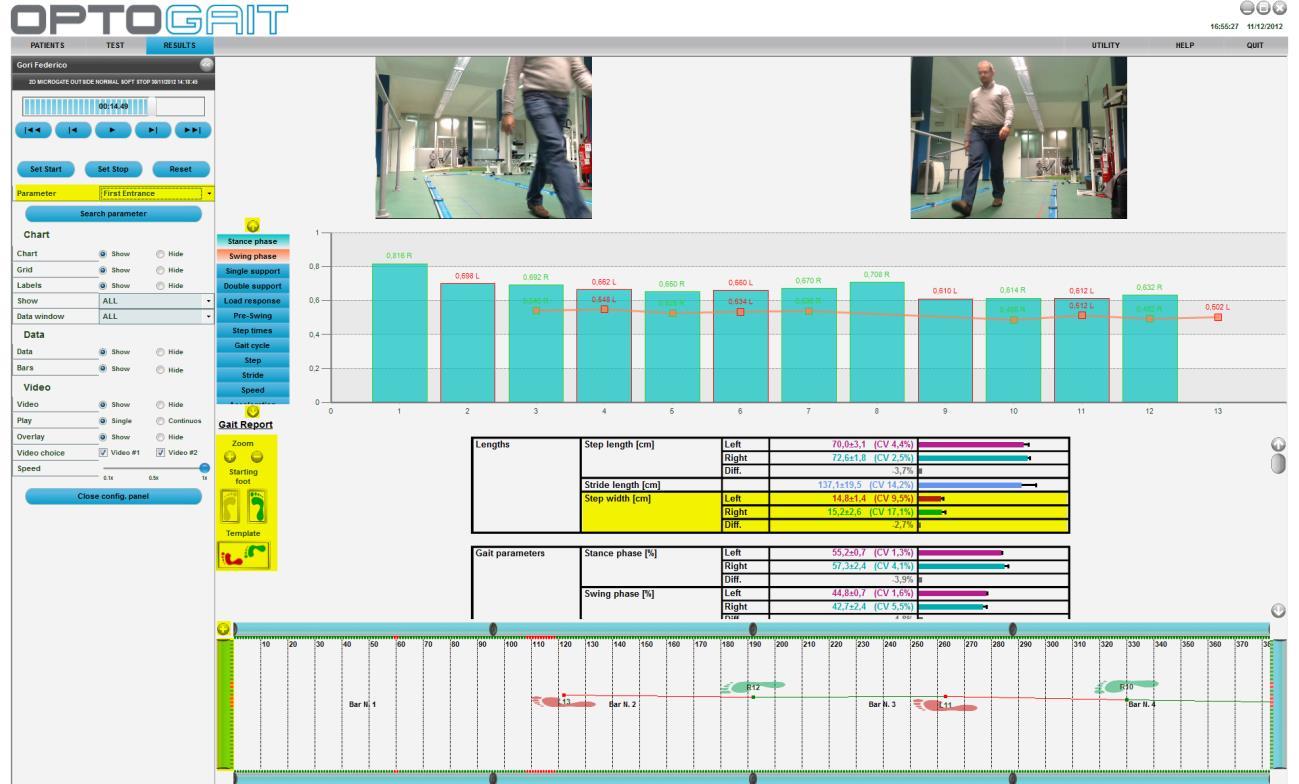Open the UTILITY menu
The height and width of the screenshot is (784, 1299).
click(1105, 45)
